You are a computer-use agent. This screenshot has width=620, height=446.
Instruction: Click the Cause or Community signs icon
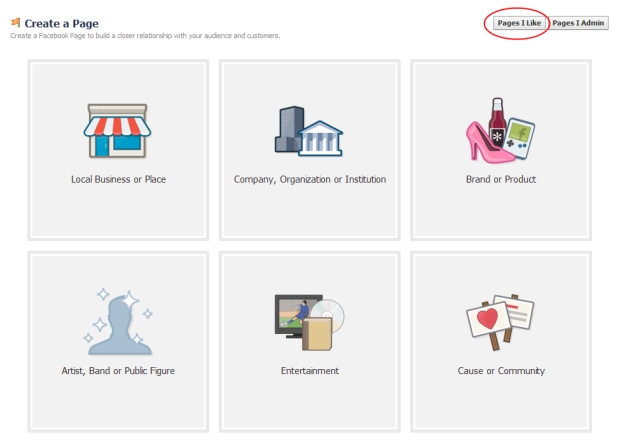click(500, 322)
